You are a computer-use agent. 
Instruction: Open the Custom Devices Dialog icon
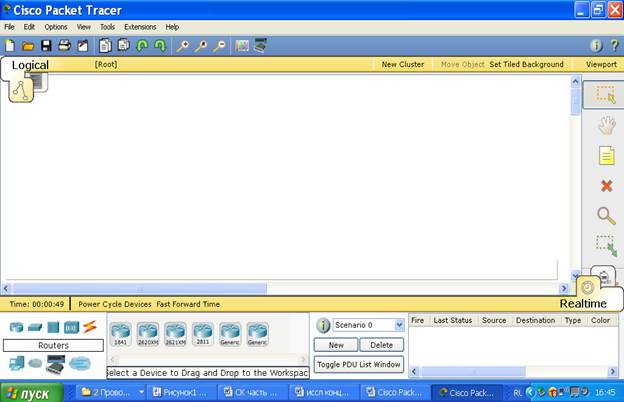click(260, 45)
